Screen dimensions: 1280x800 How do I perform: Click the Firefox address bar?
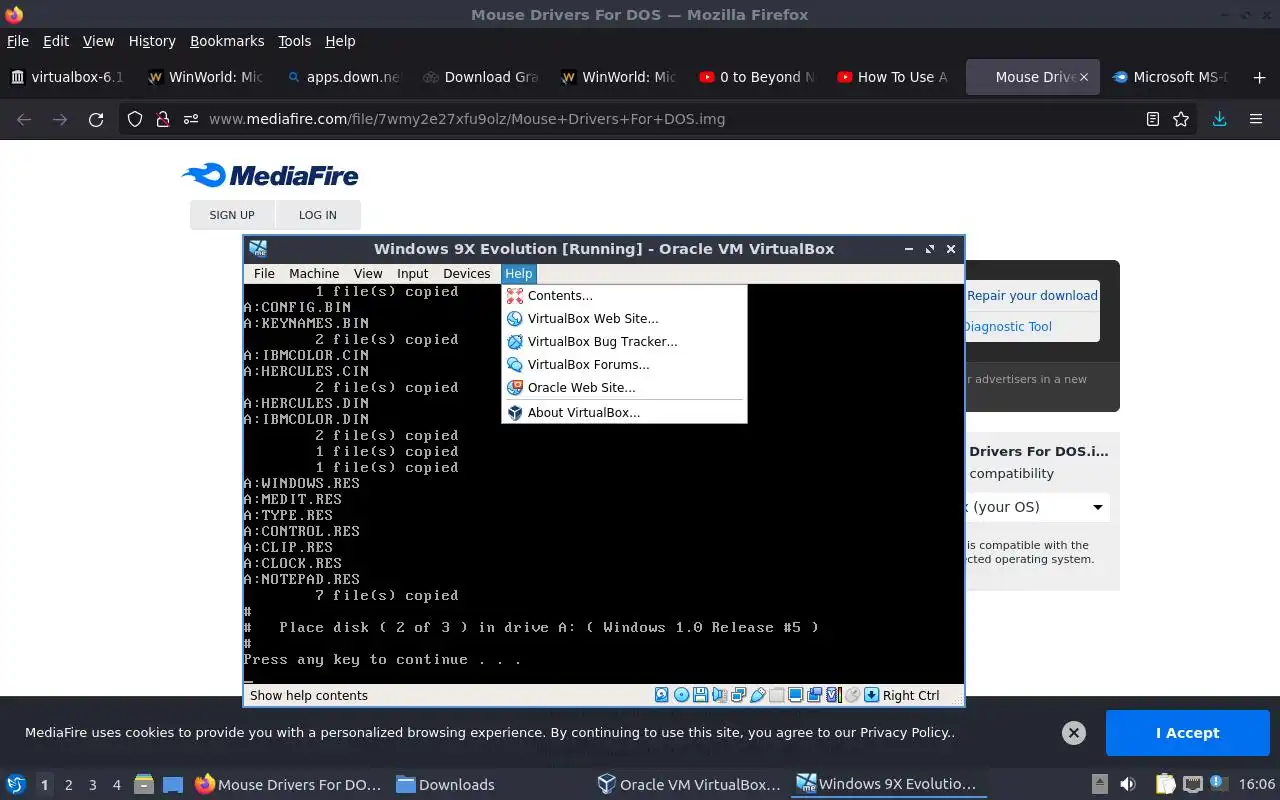click(x=660, y=119)
